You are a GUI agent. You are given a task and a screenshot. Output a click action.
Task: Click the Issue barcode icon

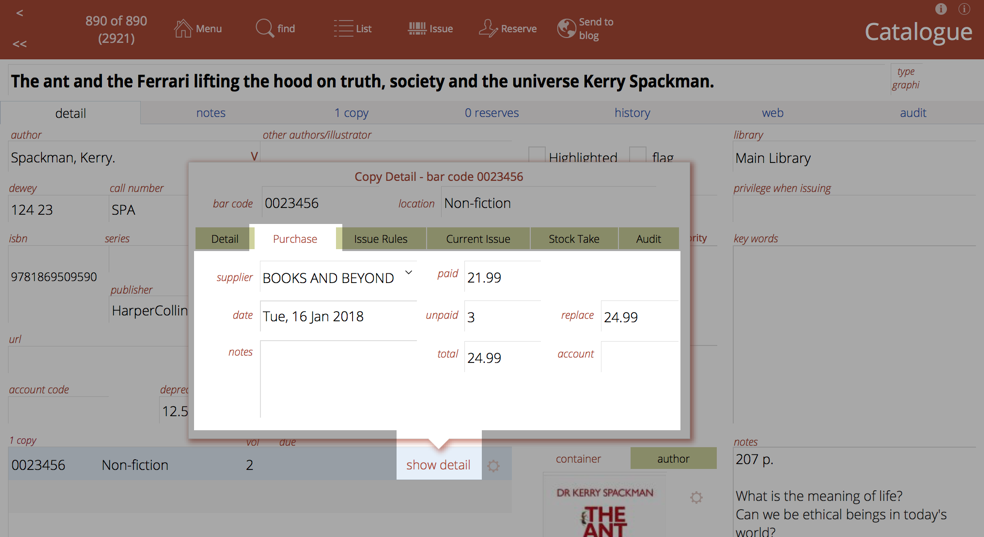[x=417, y=29]
